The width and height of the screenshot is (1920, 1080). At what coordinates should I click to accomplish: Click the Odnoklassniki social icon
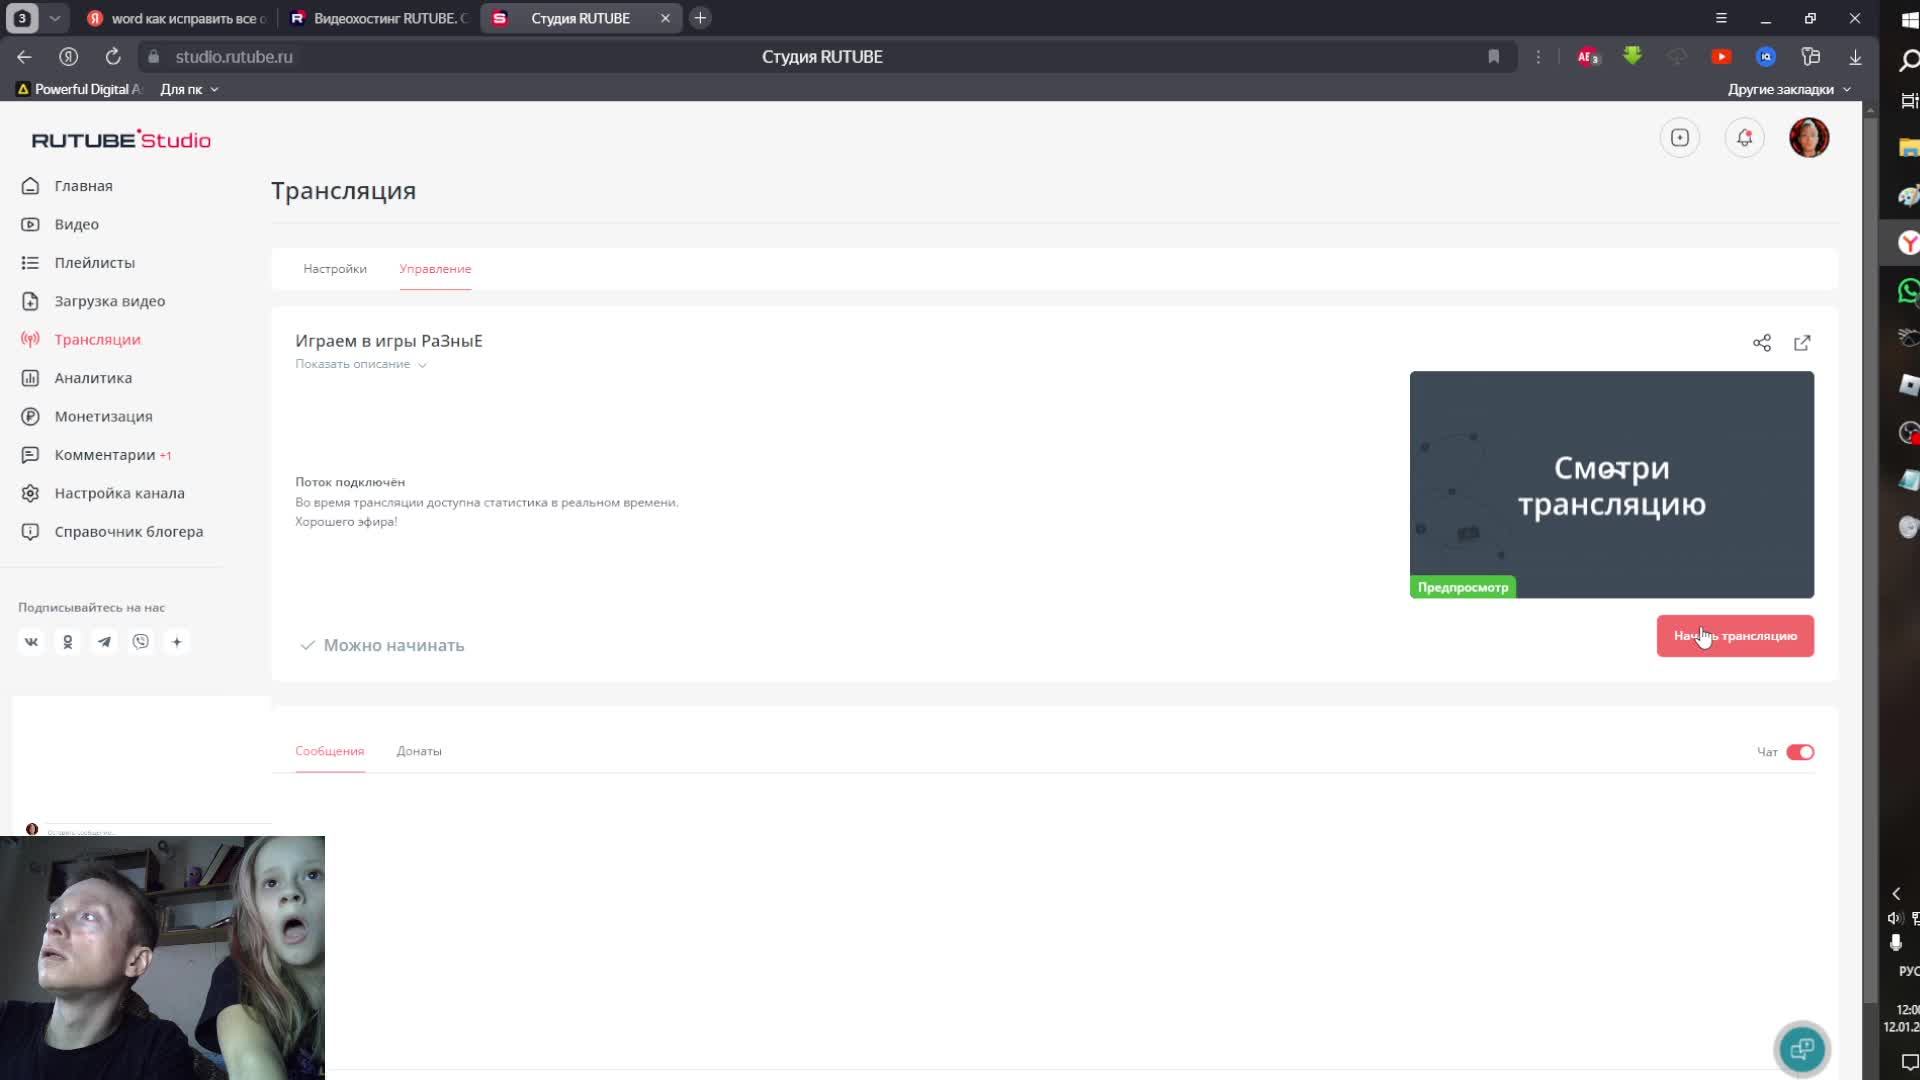tap(68, 642)
